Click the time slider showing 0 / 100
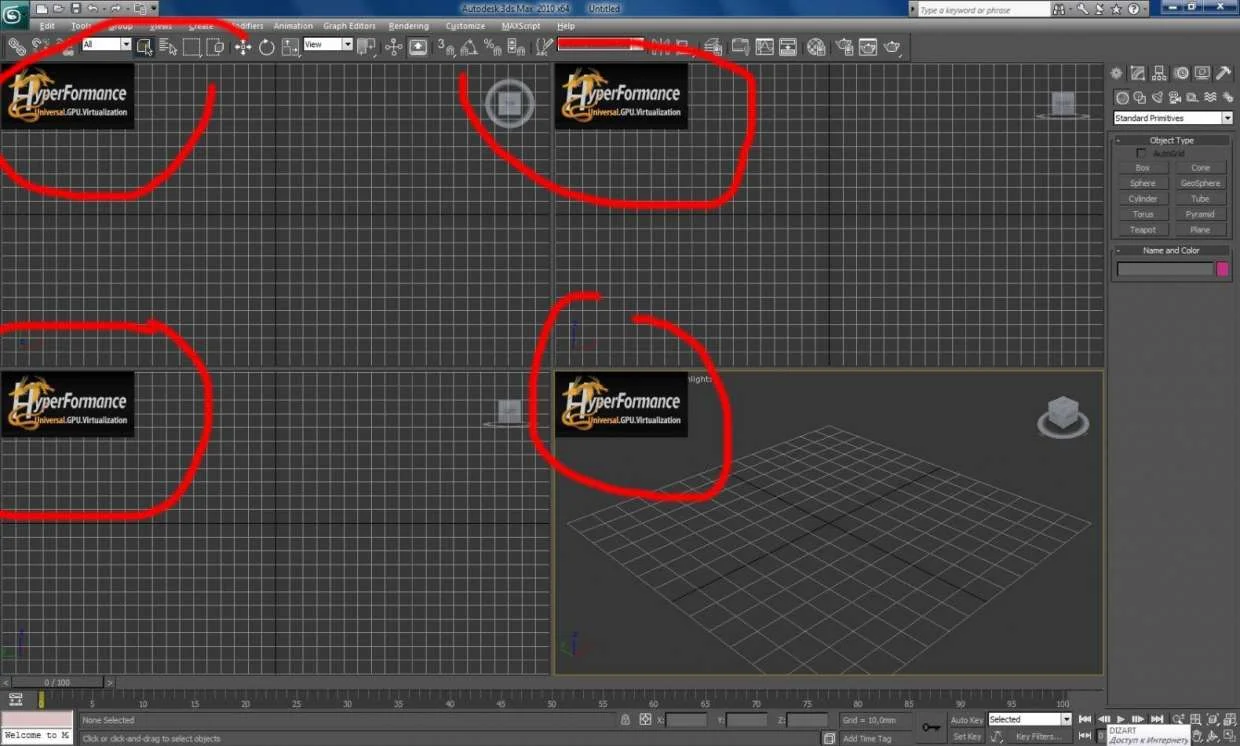The image size is (1240, 746). coord(57,682)
